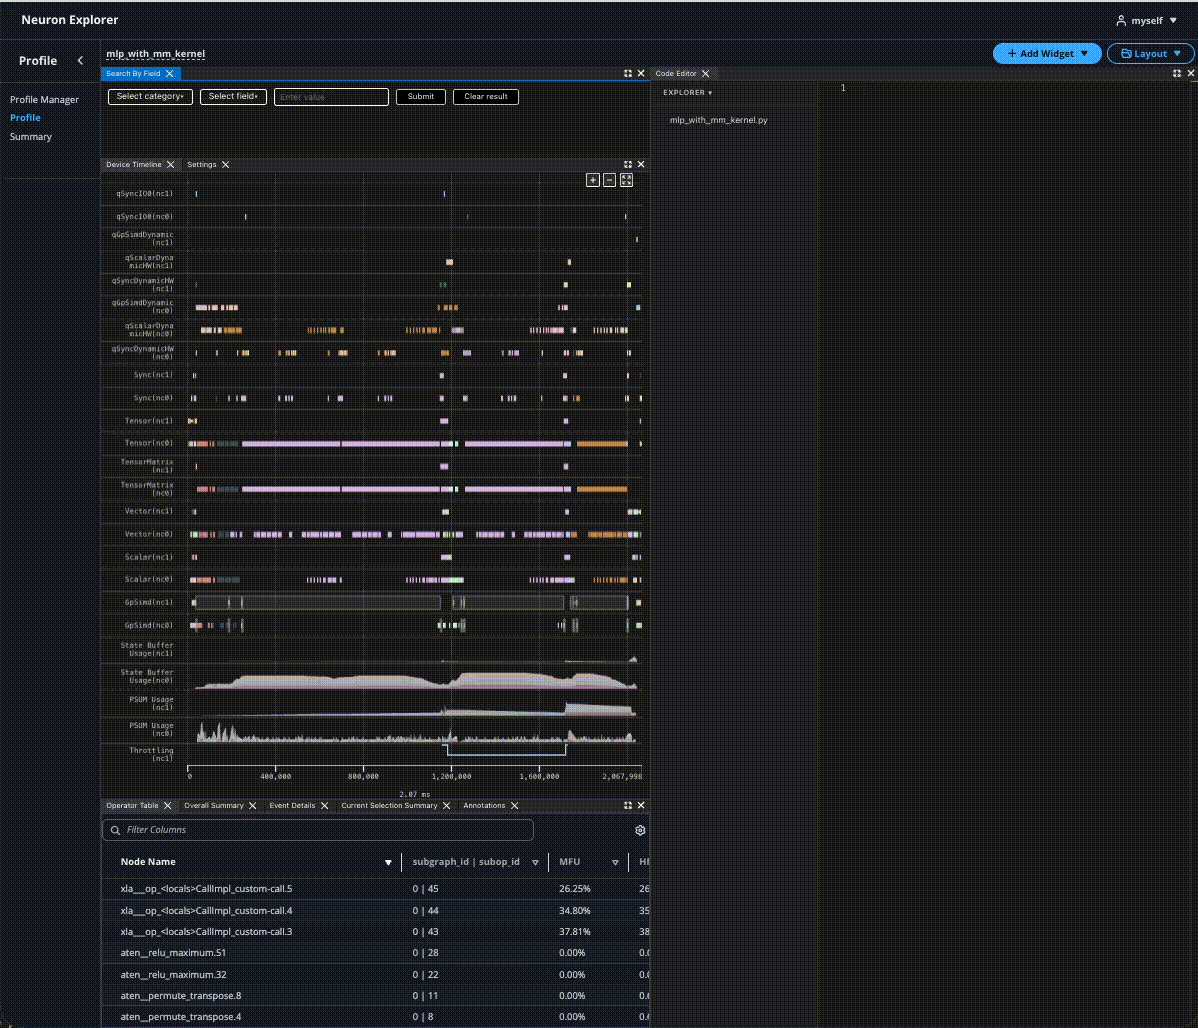Zoom out on the device timeline
The height and width of the screenshot is (1028, 1198).
point(609,180)
